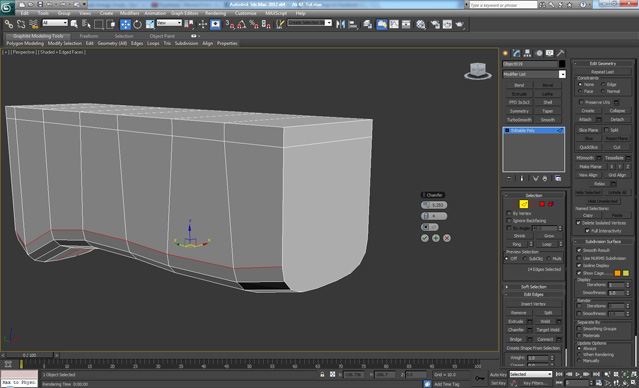Open the Create panel tab icon
Screen dimensions: 639x388
click(506, 53)
